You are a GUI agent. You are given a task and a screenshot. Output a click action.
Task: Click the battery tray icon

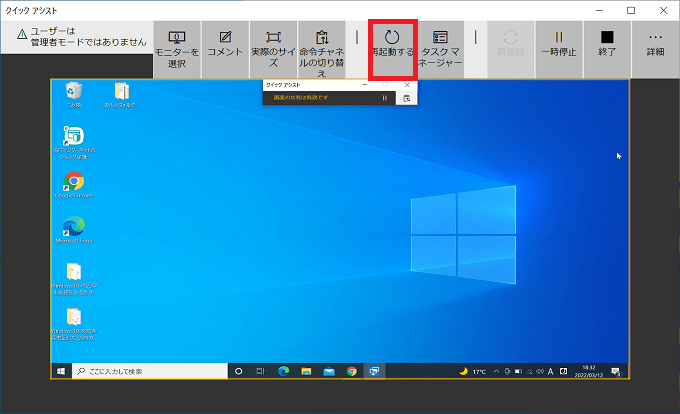click(x=518, y=372)
